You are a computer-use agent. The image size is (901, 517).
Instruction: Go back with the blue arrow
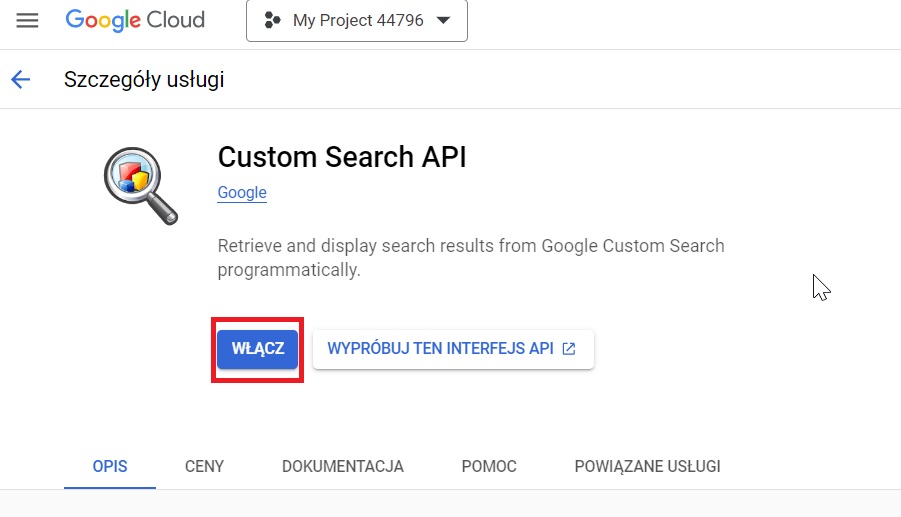coord(20,79)
